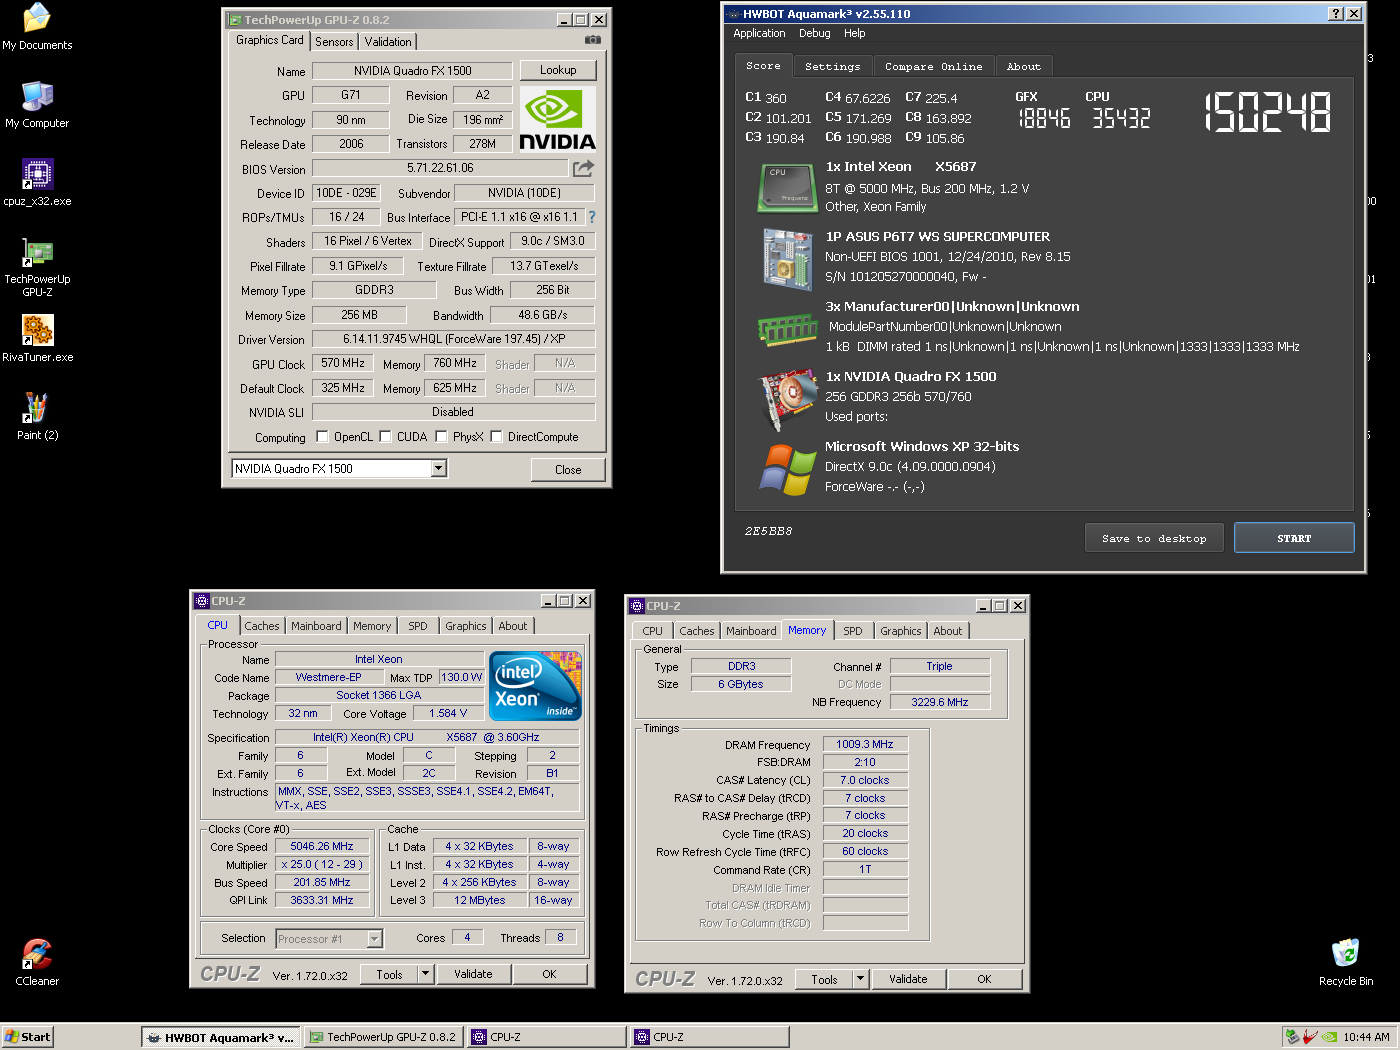Open Caches tab in left CPU-Z window
Viewport: 1400px width, 1050px height.
262,626
